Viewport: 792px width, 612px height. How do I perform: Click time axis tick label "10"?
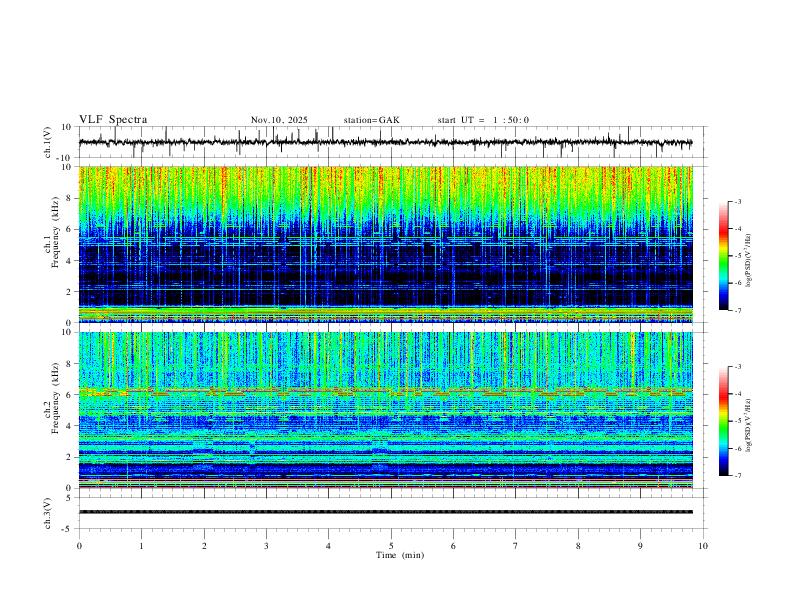(x=703, y=546)
